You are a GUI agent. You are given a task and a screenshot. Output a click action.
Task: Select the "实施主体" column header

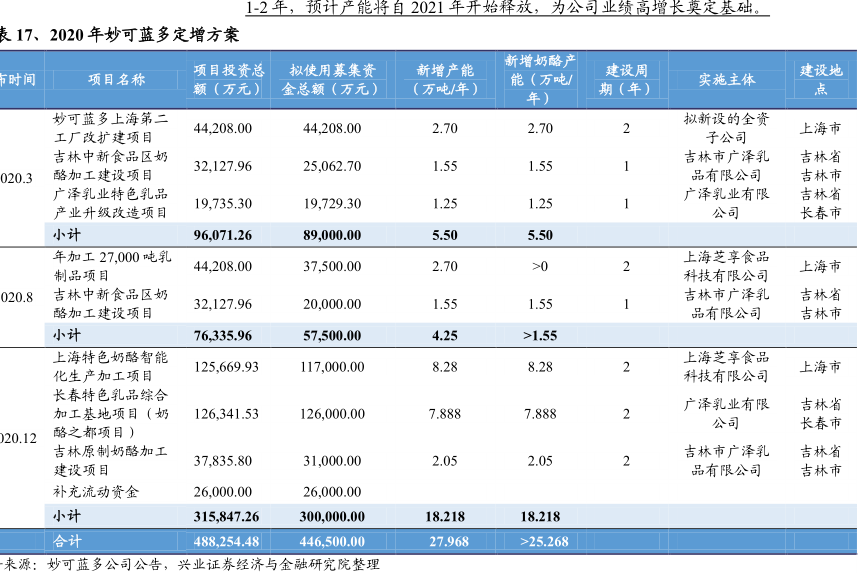(x=727, y=80)
